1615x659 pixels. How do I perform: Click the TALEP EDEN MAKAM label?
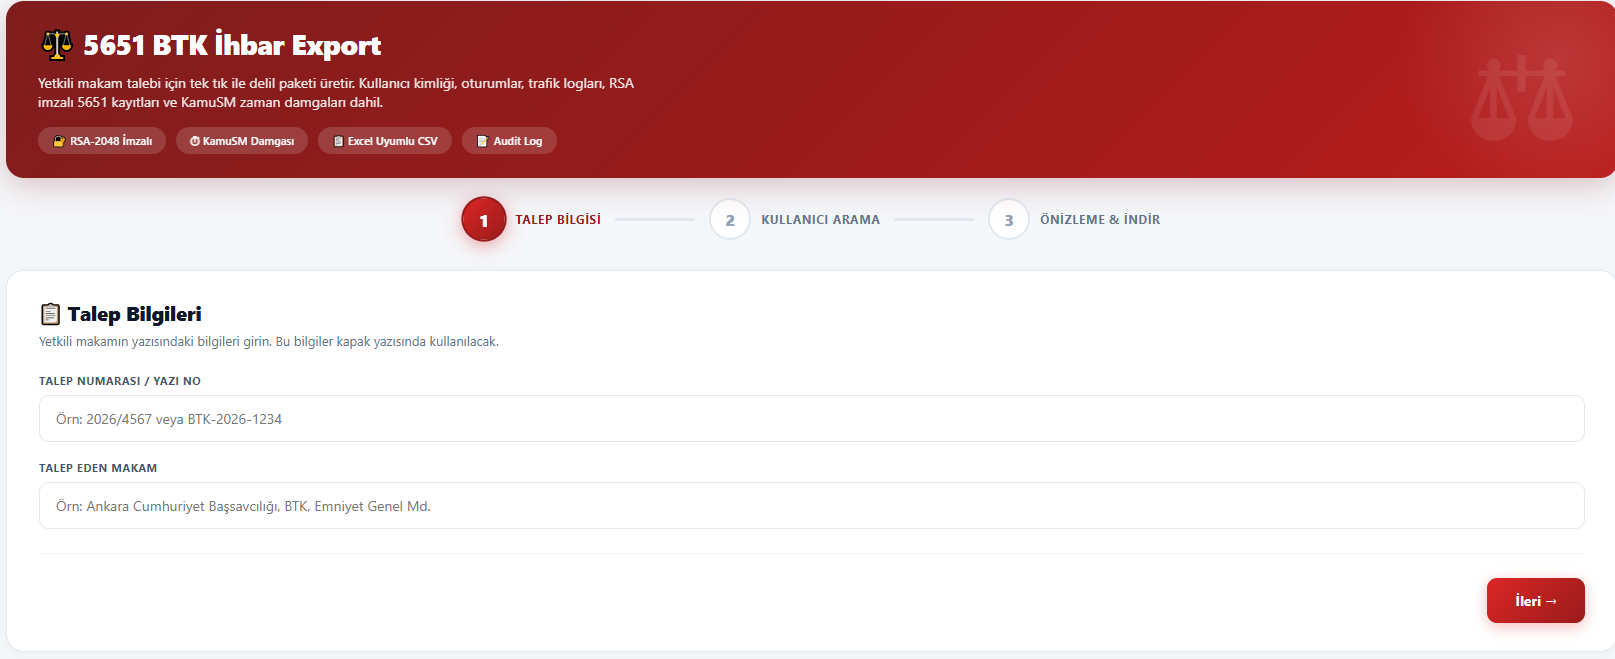[x=98, y=468]
